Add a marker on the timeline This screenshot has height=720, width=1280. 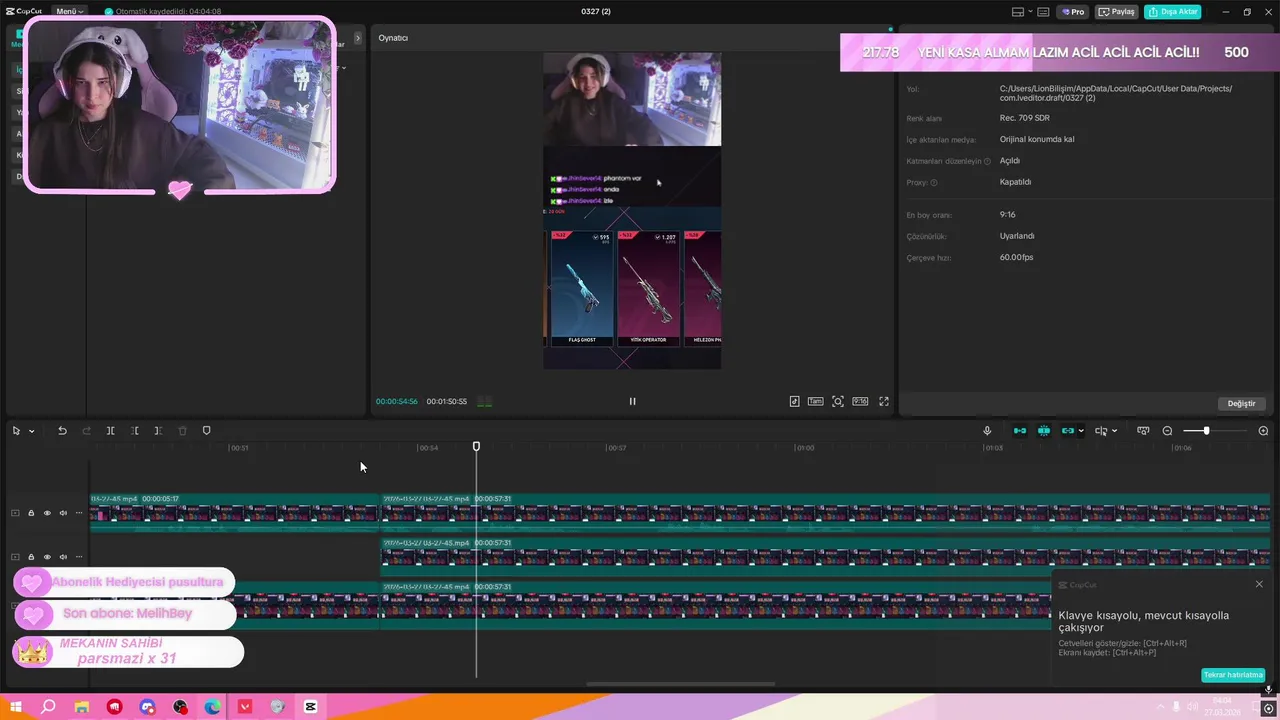point(207,431)
